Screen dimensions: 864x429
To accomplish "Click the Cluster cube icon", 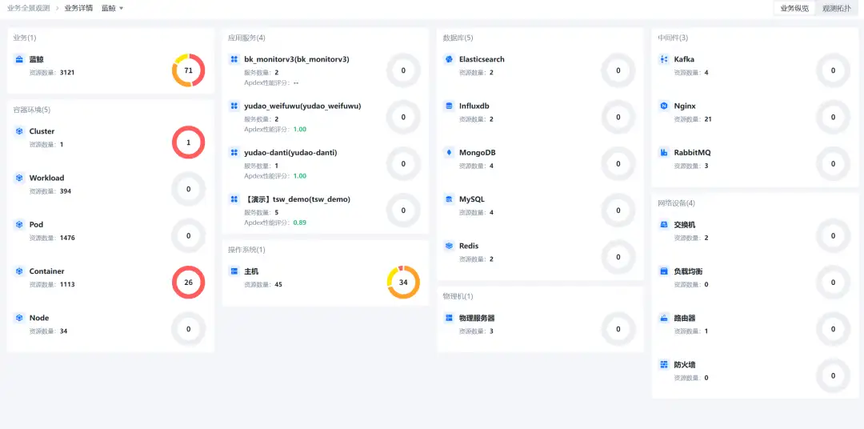I will pos(19,131).
